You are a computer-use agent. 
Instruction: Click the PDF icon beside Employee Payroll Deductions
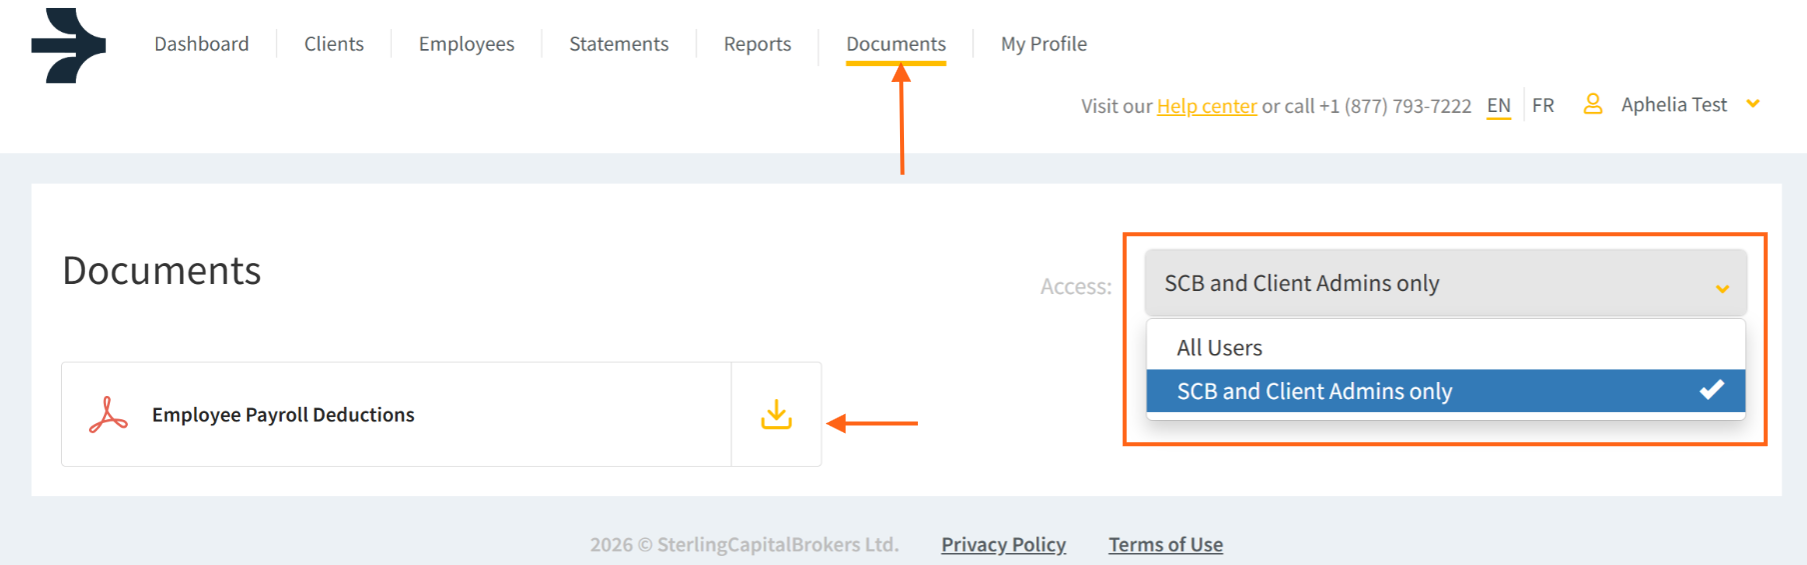(x=108, y=414)
